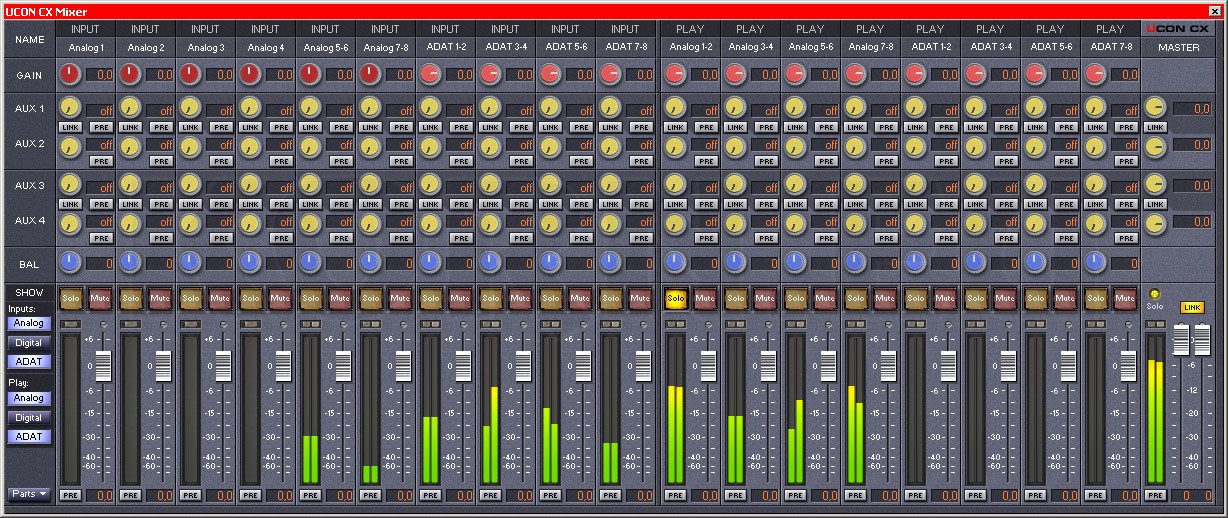Show Digital channels under Inputs

[29, 343]
